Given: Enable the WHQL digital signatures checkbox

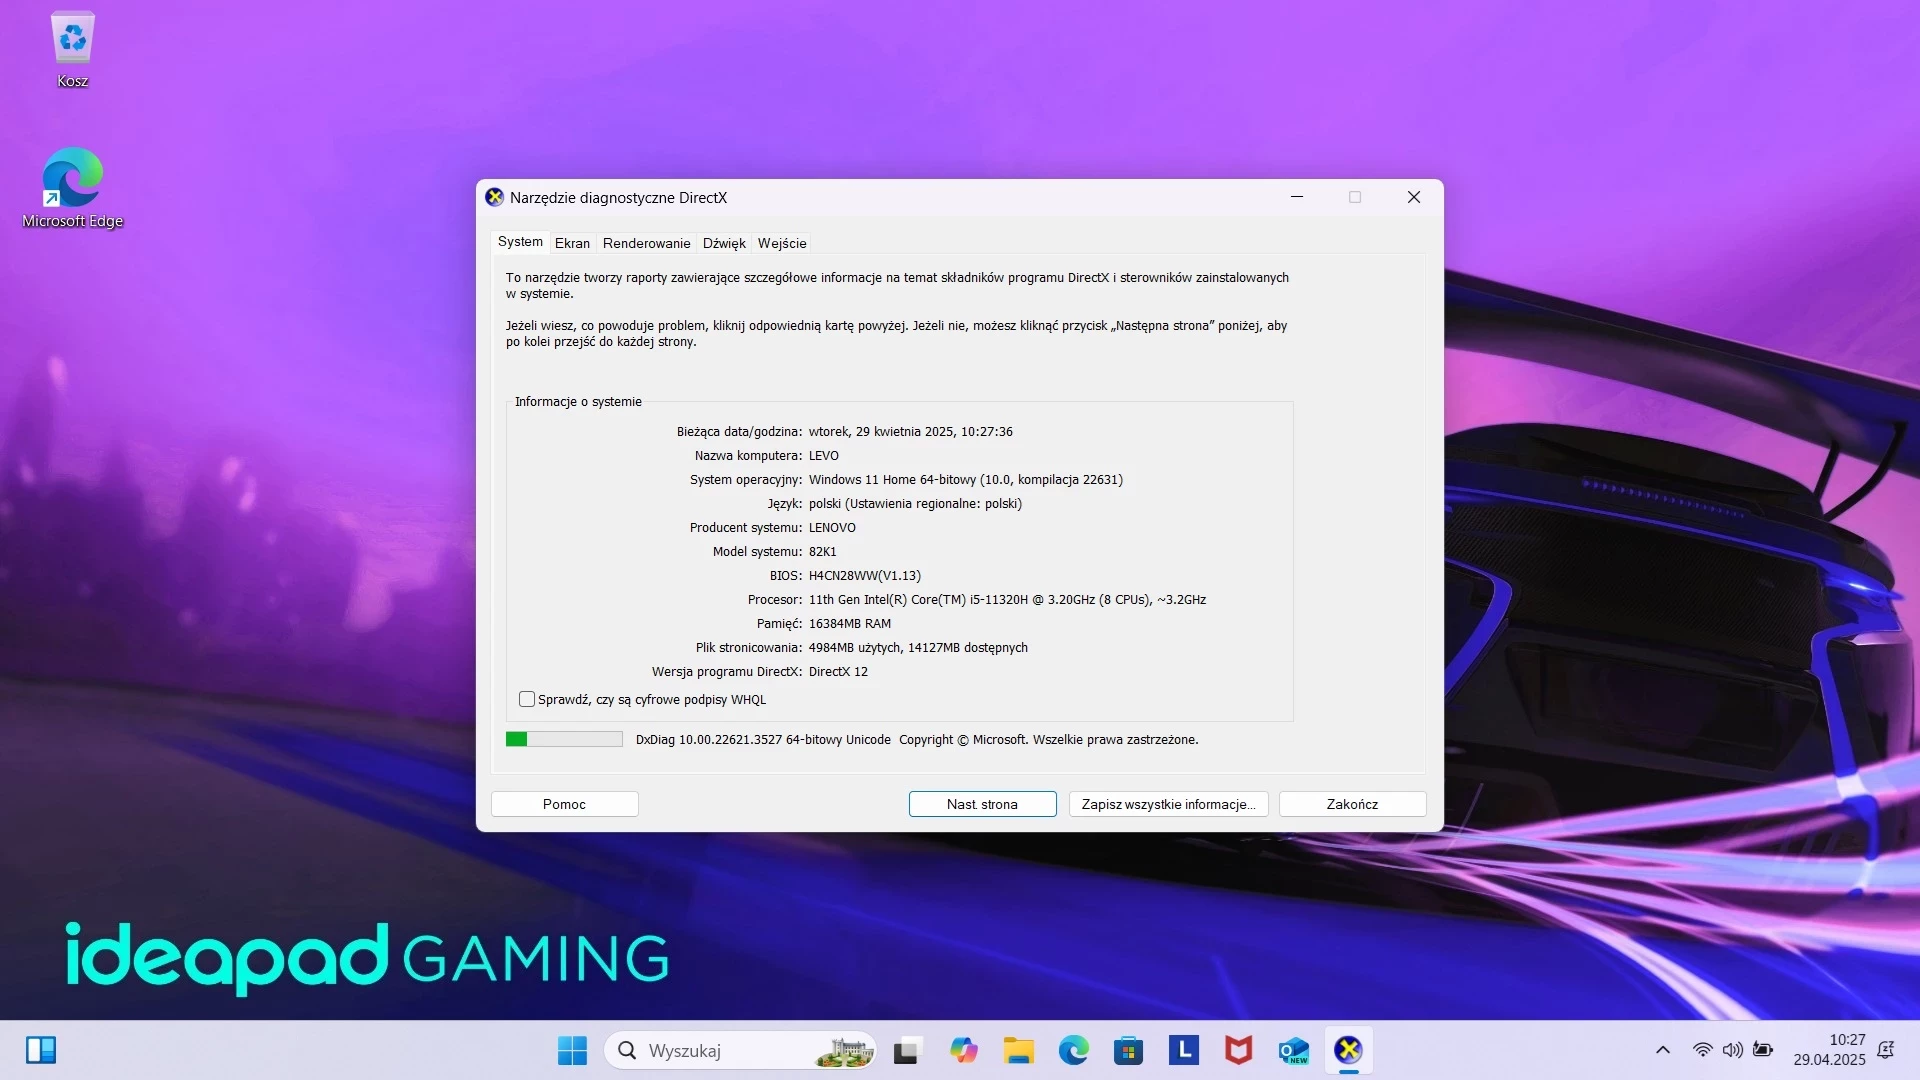Looking at the screenshot, I should [x=527, y=699].
